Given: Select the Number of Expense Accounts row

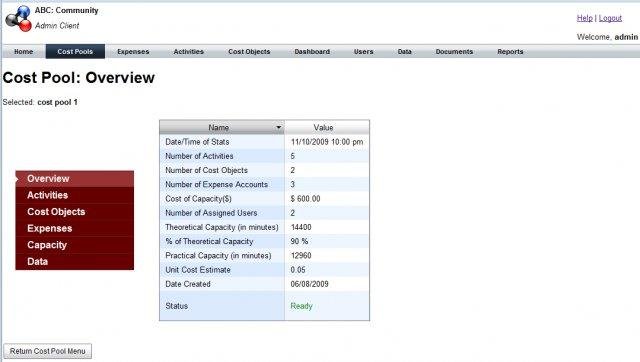Looking at the screenshot, I should point(264,184).
